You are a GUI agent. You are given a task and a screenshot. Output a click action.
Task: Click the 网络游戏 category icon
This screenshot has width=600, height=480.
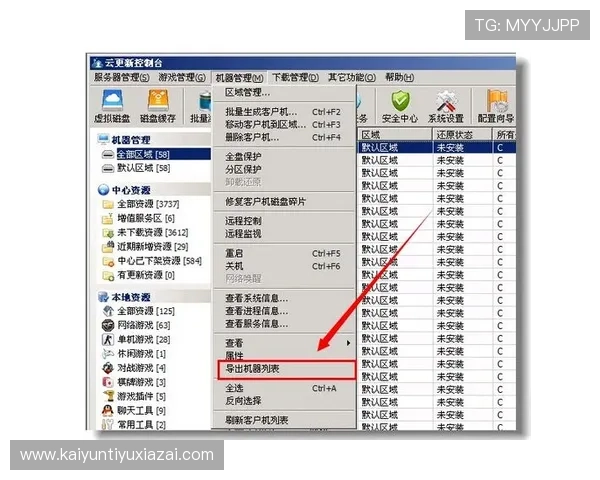tap(108, 325)
